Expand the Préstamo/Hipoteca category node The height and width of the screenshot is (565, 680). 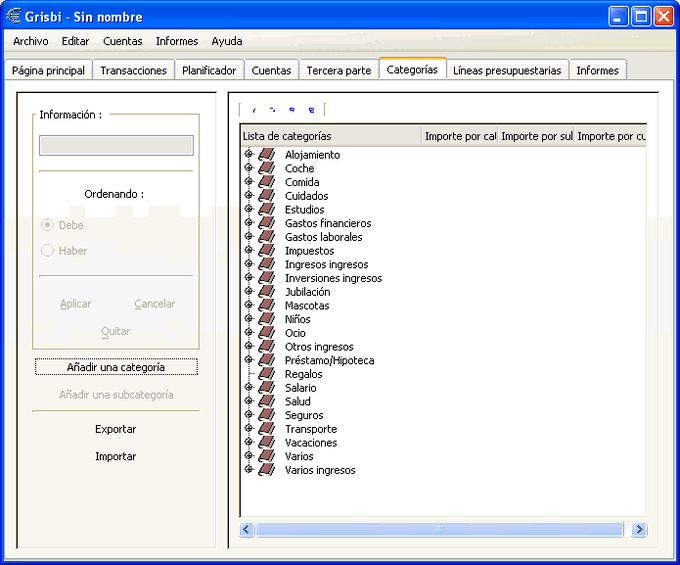249,360
